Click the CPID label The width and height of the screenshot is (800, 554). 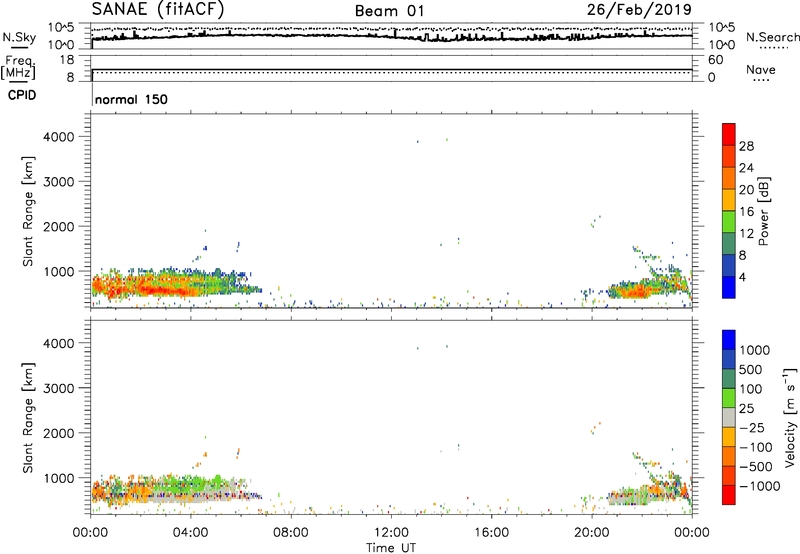coord(22,95)
